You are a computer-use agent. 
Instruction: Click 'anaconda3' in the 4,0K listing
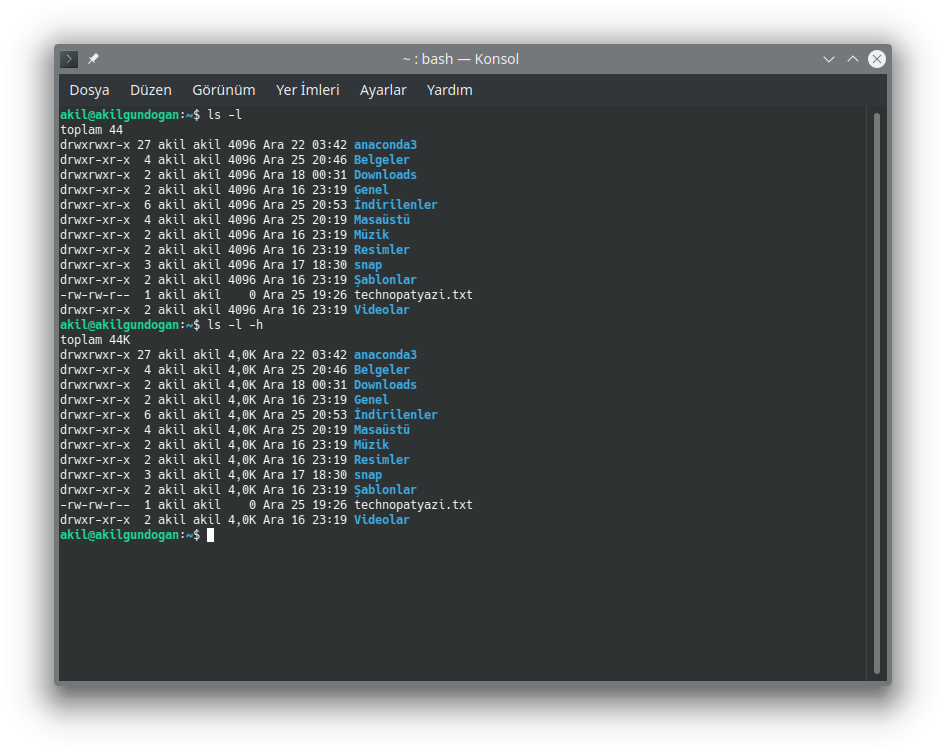point(386,355)
